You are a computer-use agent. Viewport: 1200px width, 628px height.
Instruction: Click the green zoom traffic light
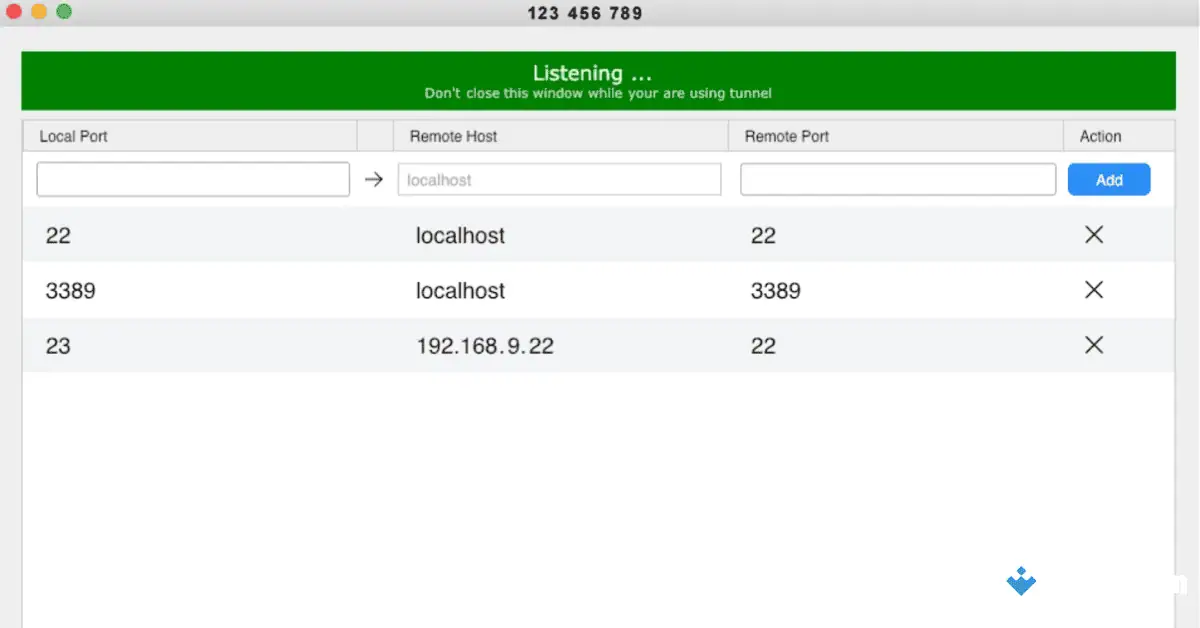64,12
